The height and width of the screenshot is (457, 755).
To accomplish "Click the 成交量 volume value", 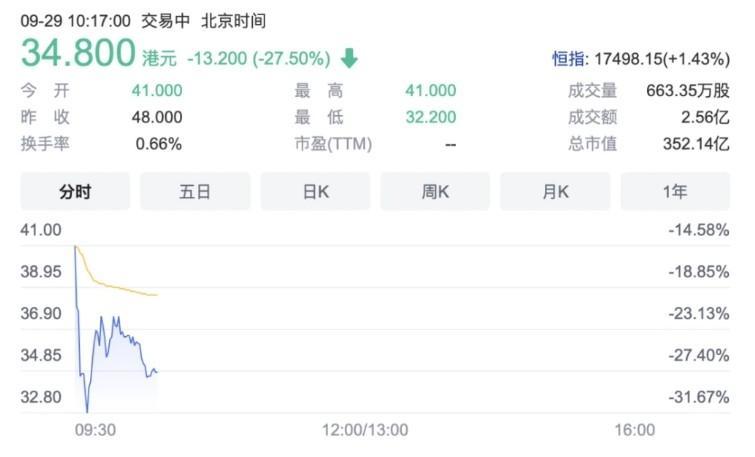I will point(688,91).
